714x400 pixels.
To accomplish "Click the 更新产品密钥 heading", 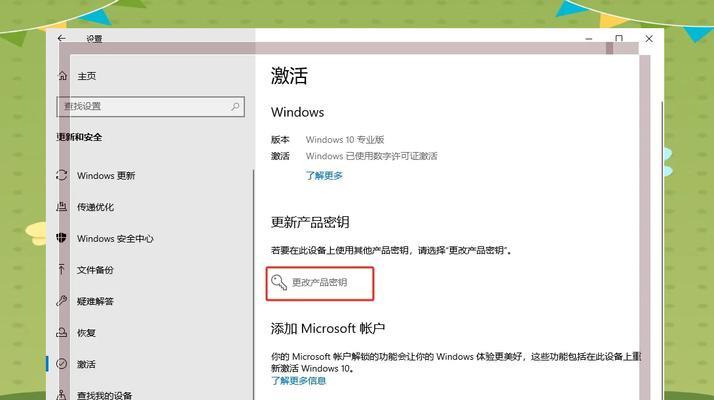I will click(x=310, y=222).
